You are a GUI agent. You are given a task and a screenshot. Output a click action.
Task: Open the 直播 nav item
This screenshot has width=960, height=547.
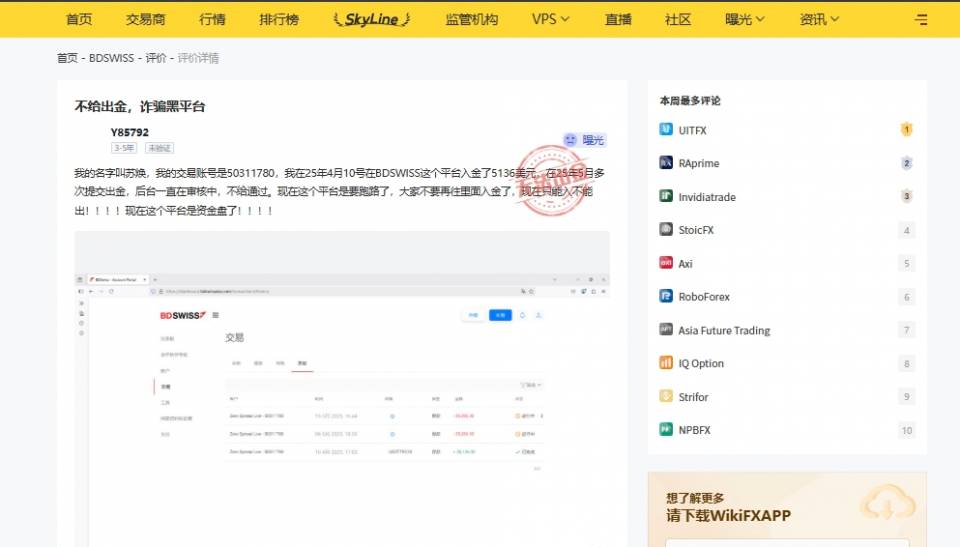point(618,20)
